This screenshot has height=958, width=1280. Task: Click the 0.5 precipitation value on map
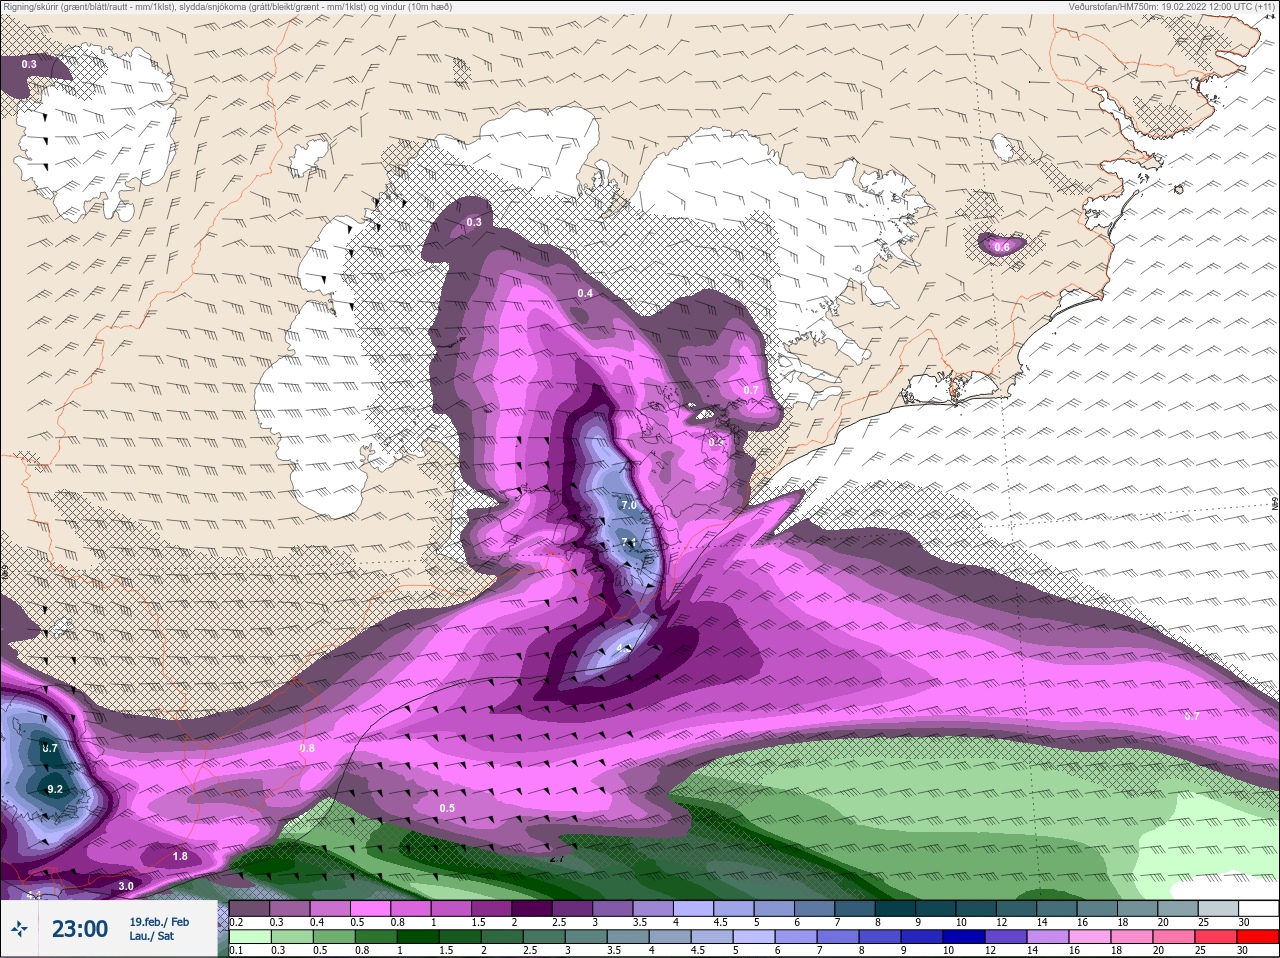[447, 808]
